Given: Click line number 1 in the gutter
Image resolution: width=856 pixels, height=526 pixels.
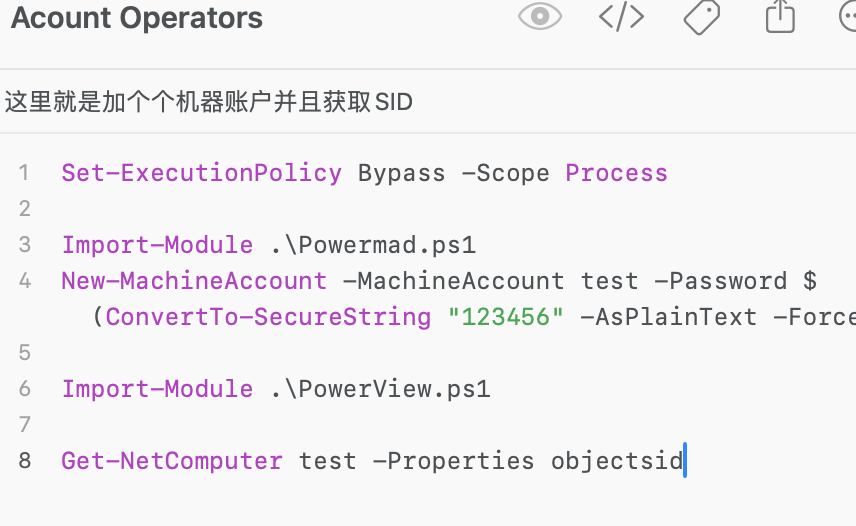Looking at the screenshot, I should pos(23,173).
